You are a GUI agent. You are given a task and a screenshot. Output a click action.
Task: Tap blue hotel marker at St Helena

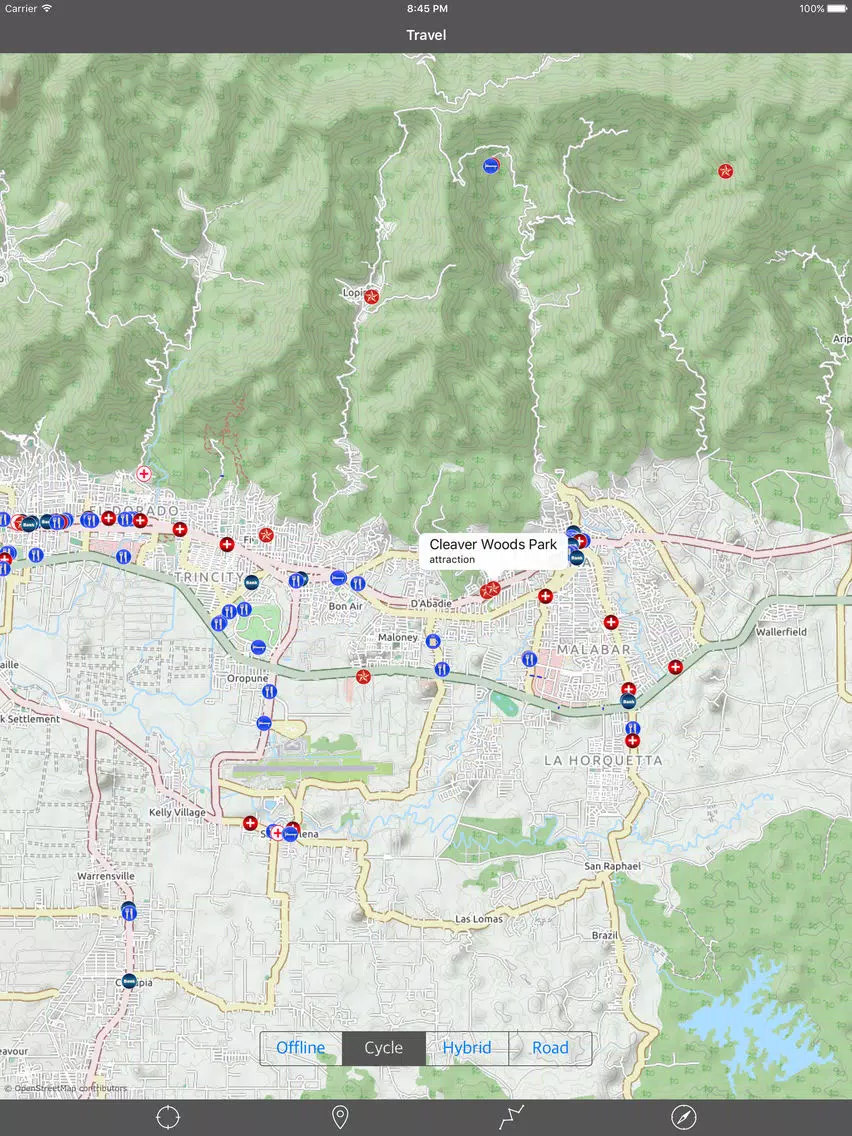coord(290,835)
